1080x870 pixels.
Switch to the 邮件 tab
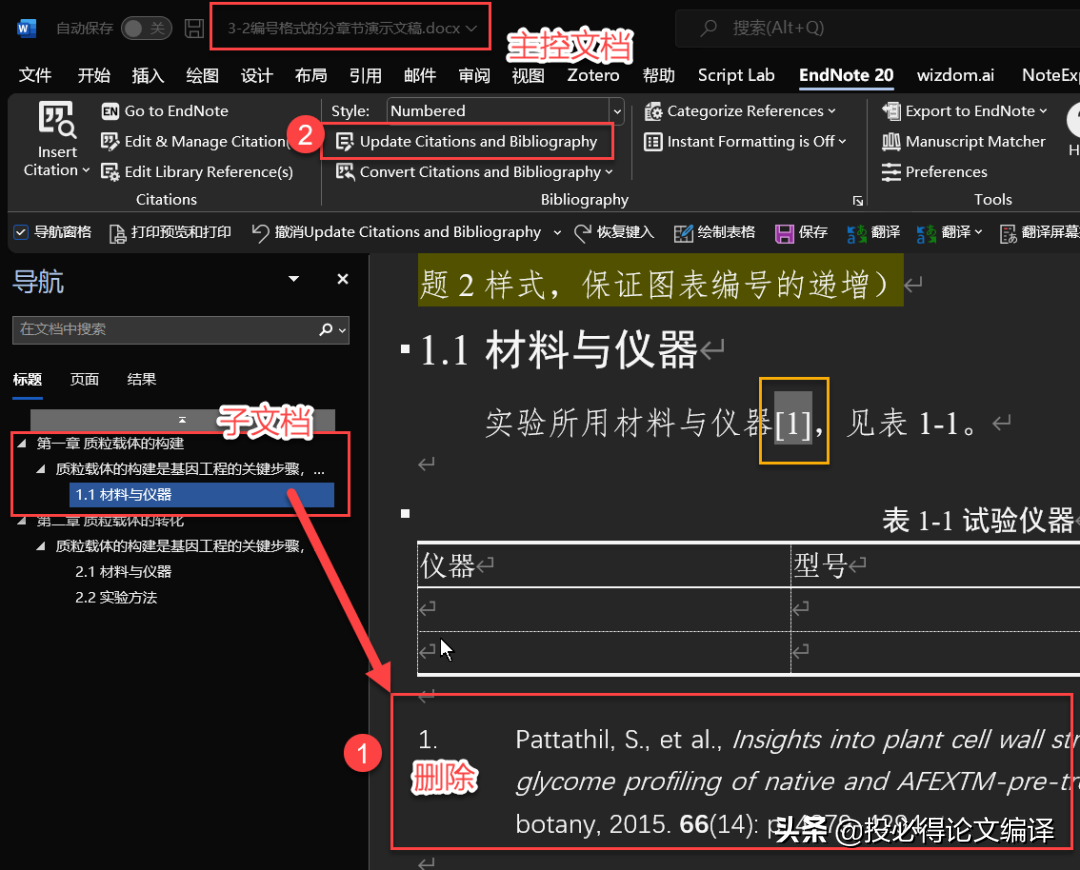[419, 75]
